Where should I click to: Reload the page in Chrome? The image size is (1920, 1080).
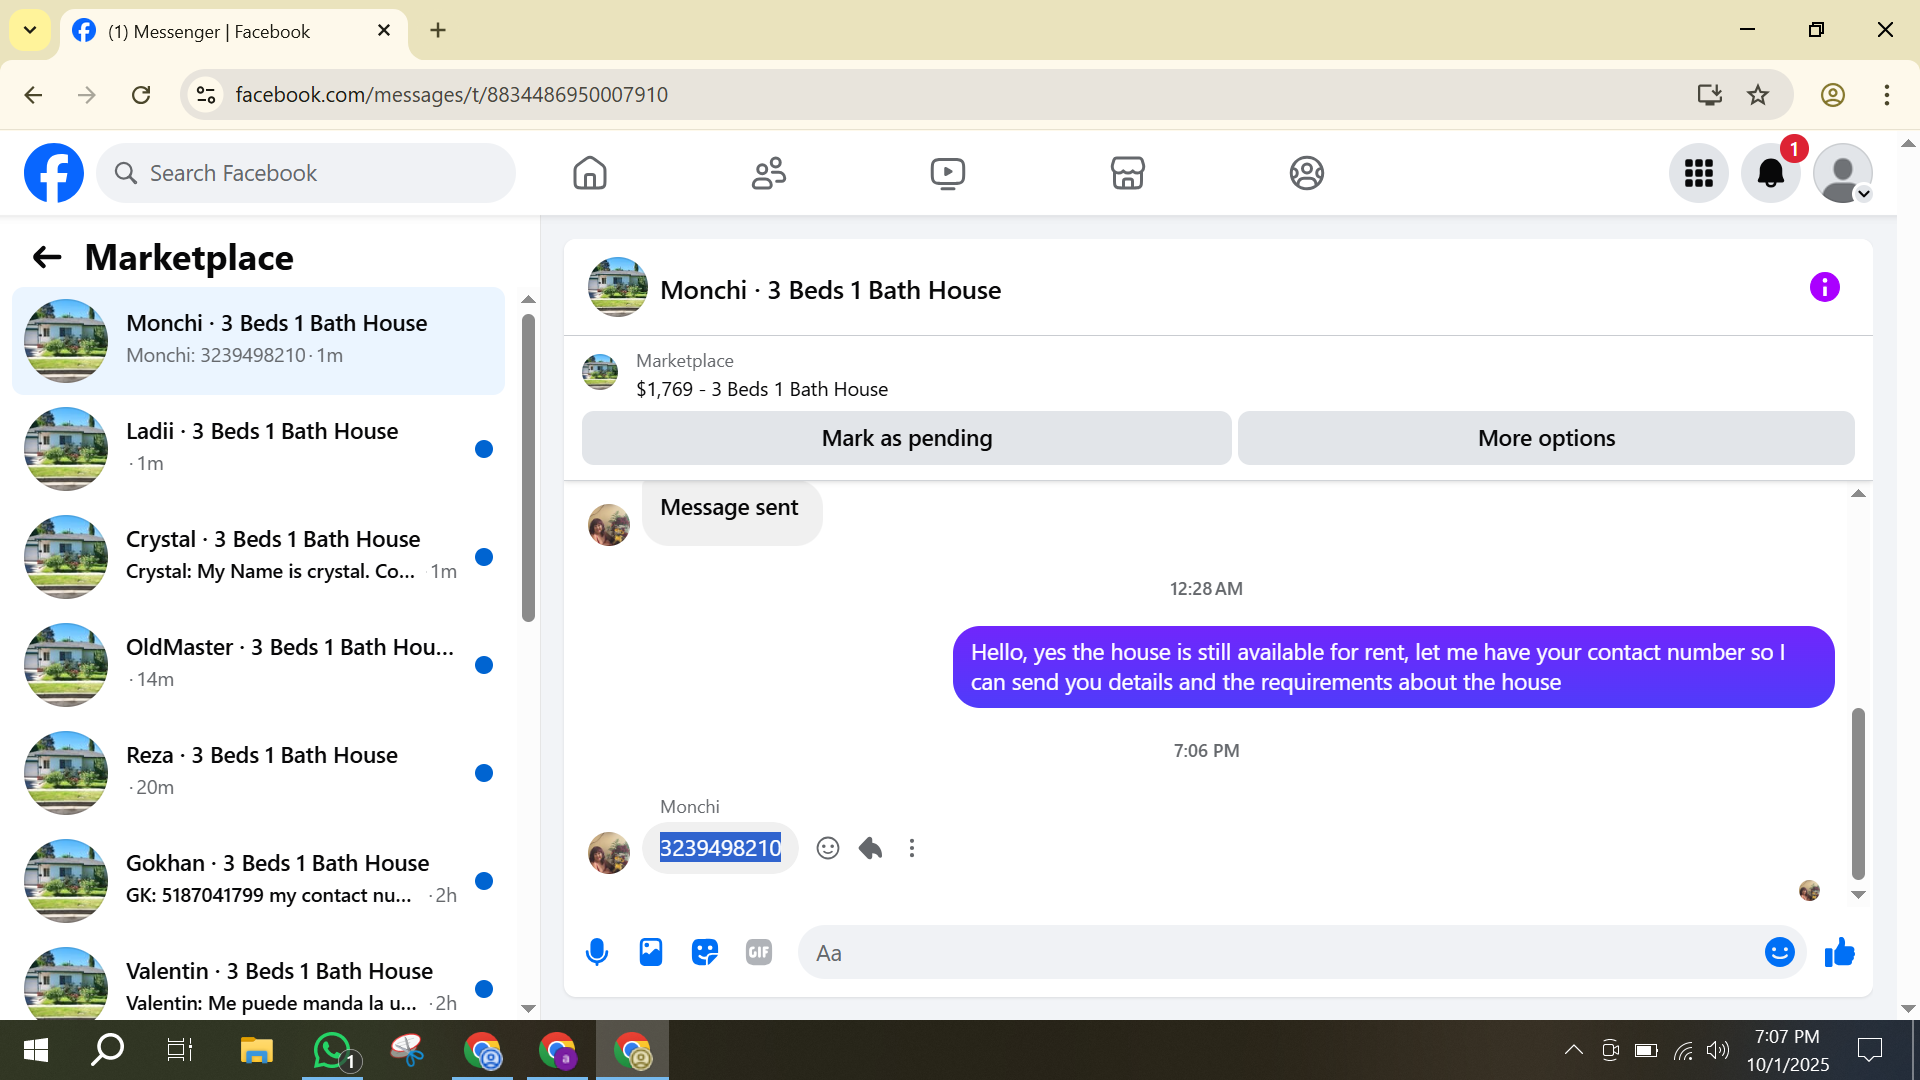pos(141,94)
